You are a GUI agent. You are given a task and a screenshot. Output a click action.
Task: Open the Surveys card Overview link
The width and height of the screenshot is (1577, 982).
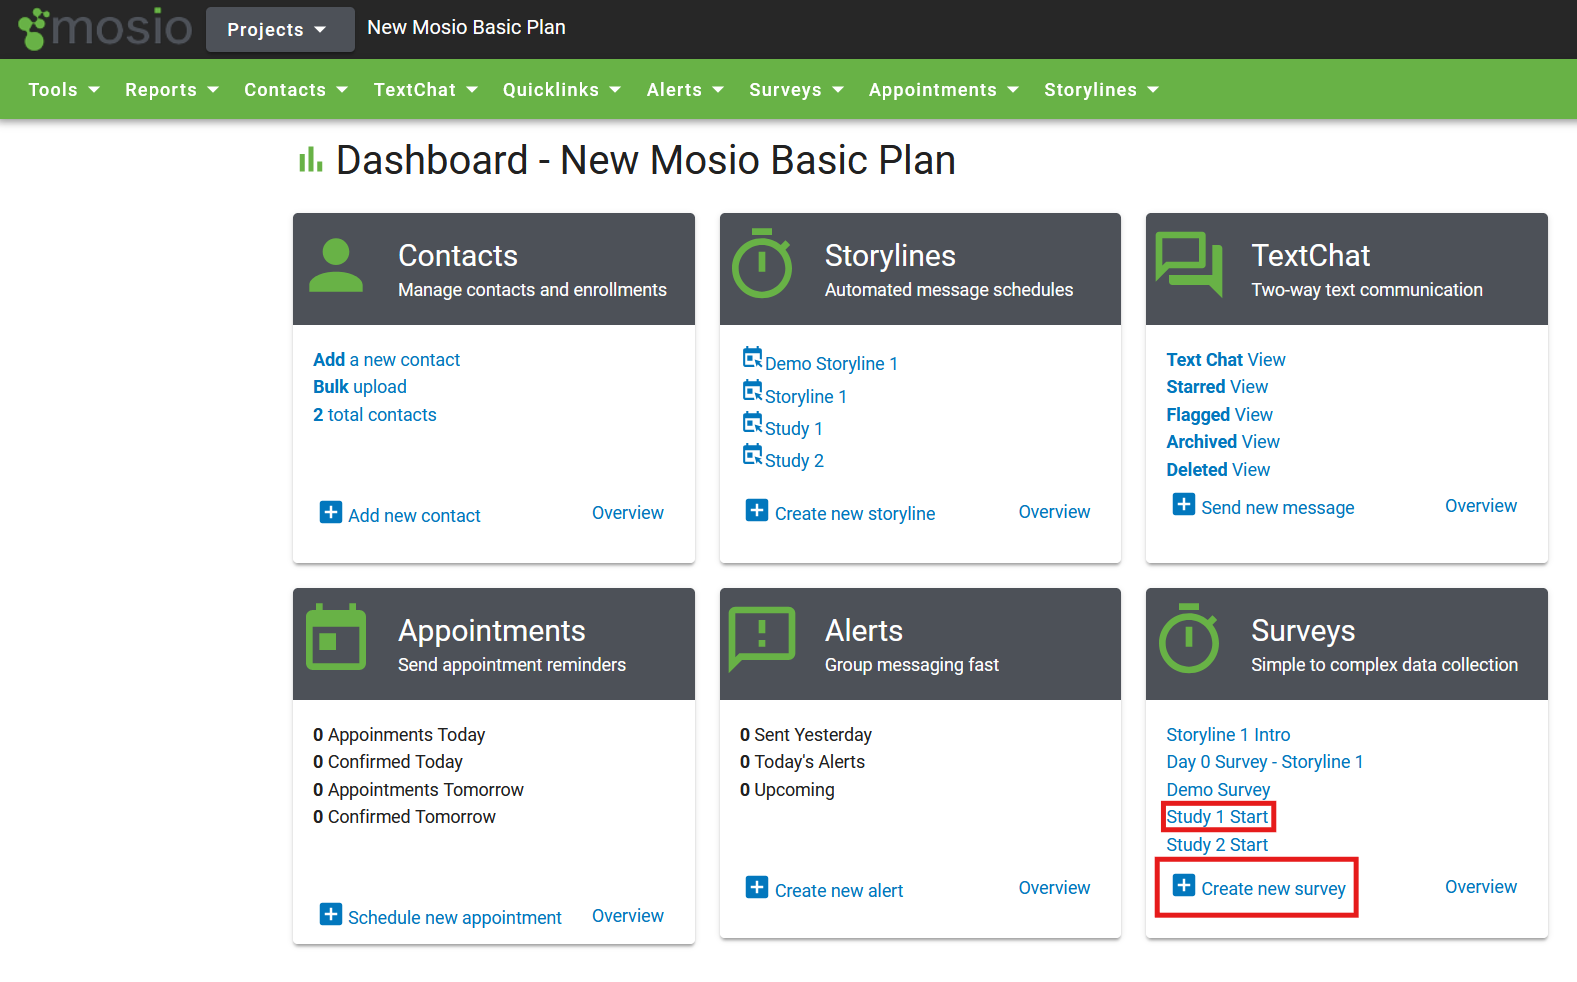pyautogui.click(x=1481, y=887)
